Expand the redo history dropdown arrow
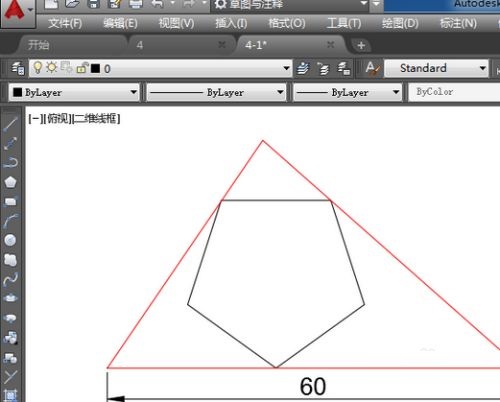Image resolution: width=500 pixels, height=402 pixels. 204,3
